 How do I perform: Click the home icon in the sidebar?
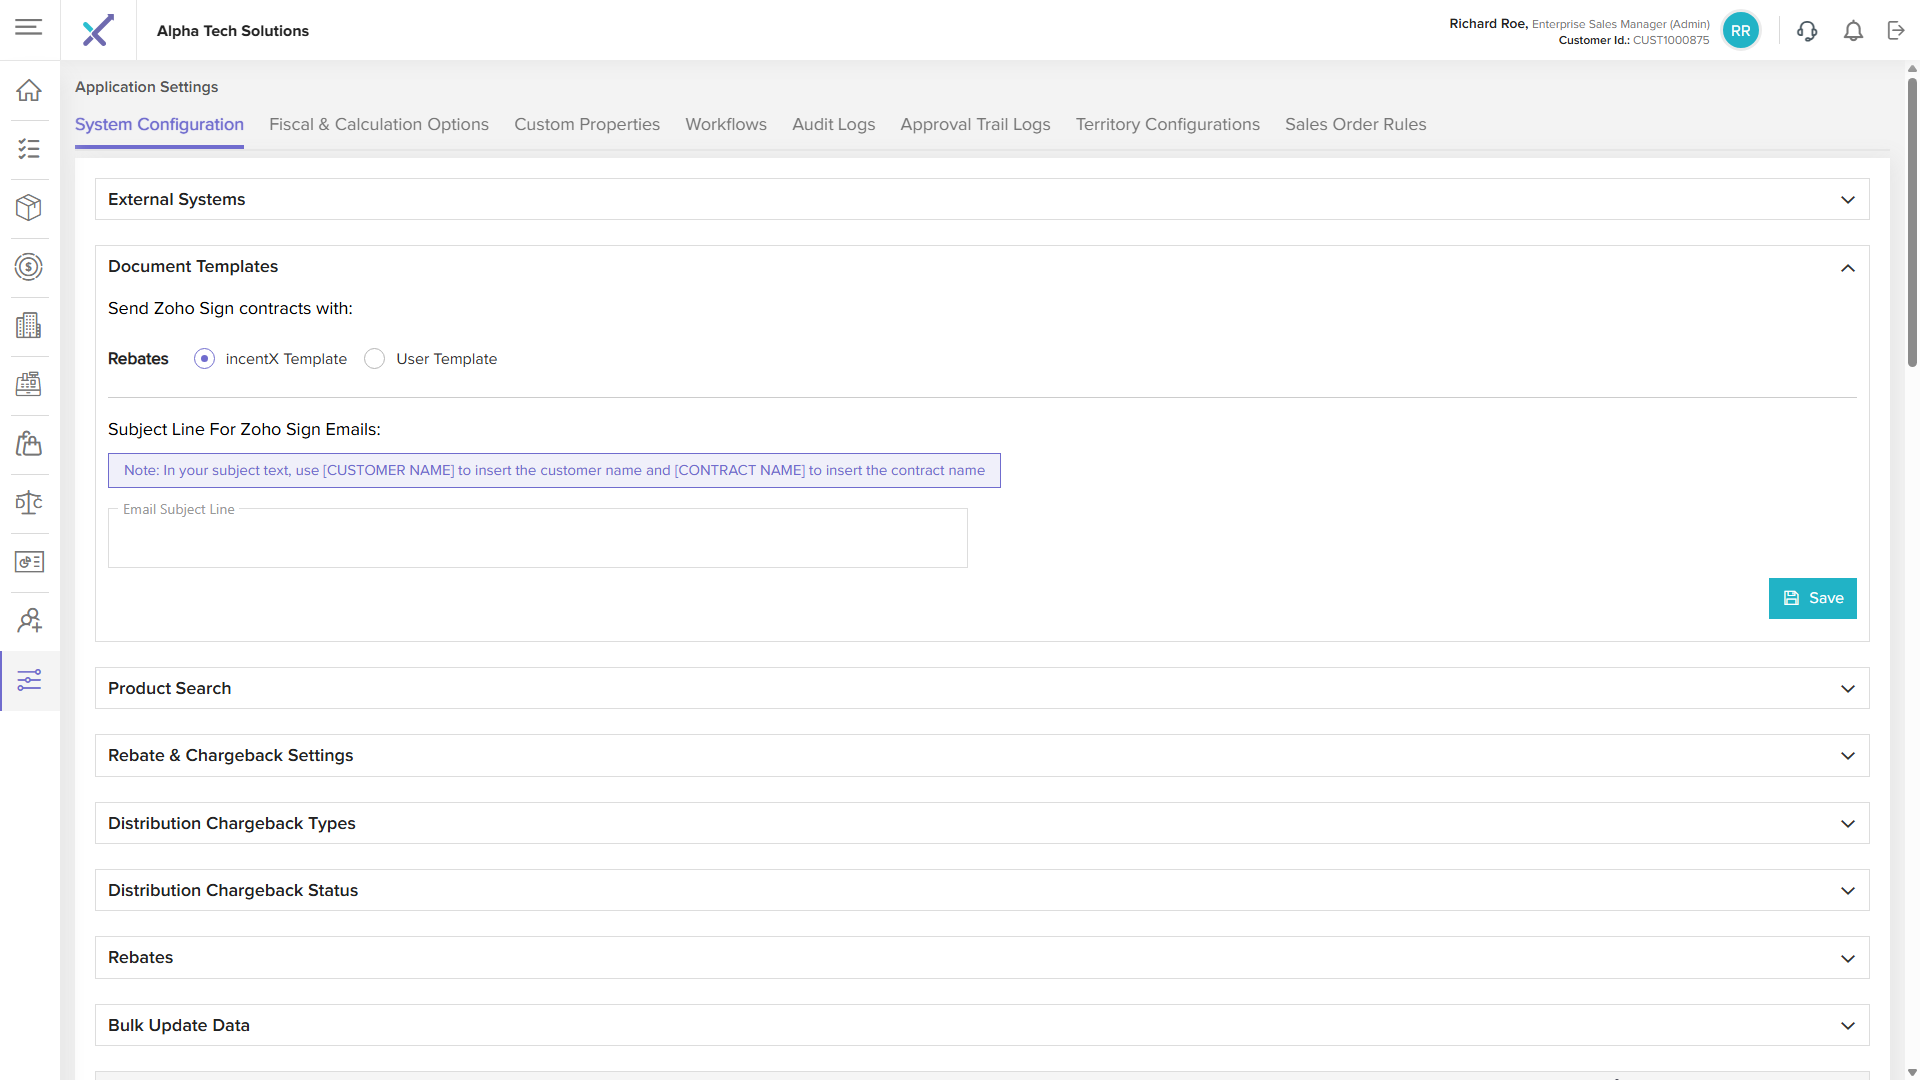pos(29,90)
